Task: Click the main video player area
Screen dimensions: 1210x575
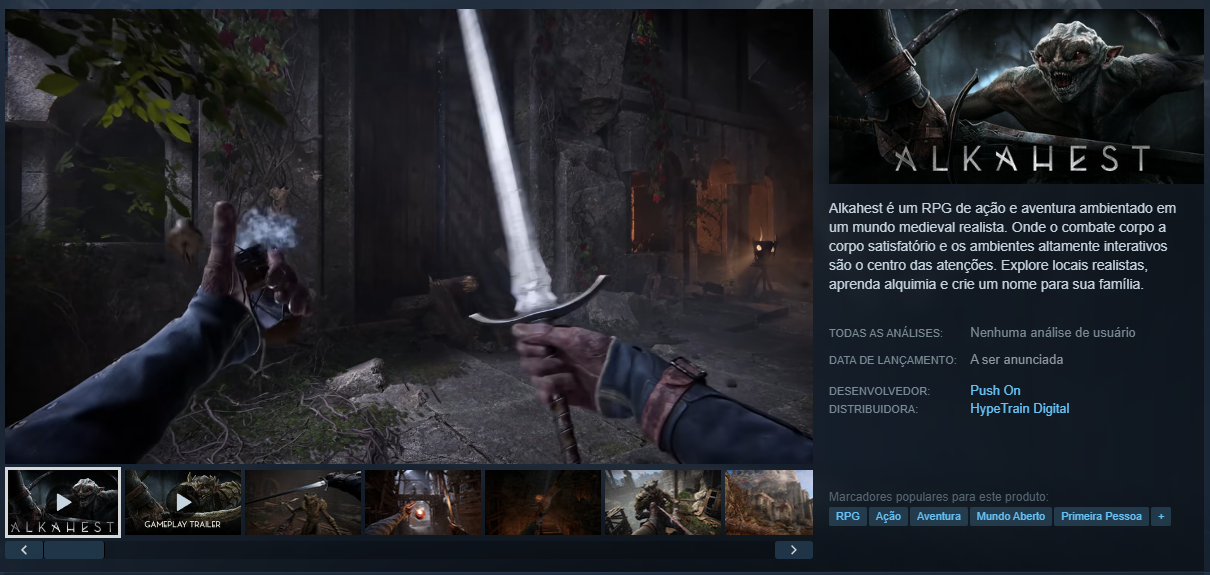Action: (409, 236)
